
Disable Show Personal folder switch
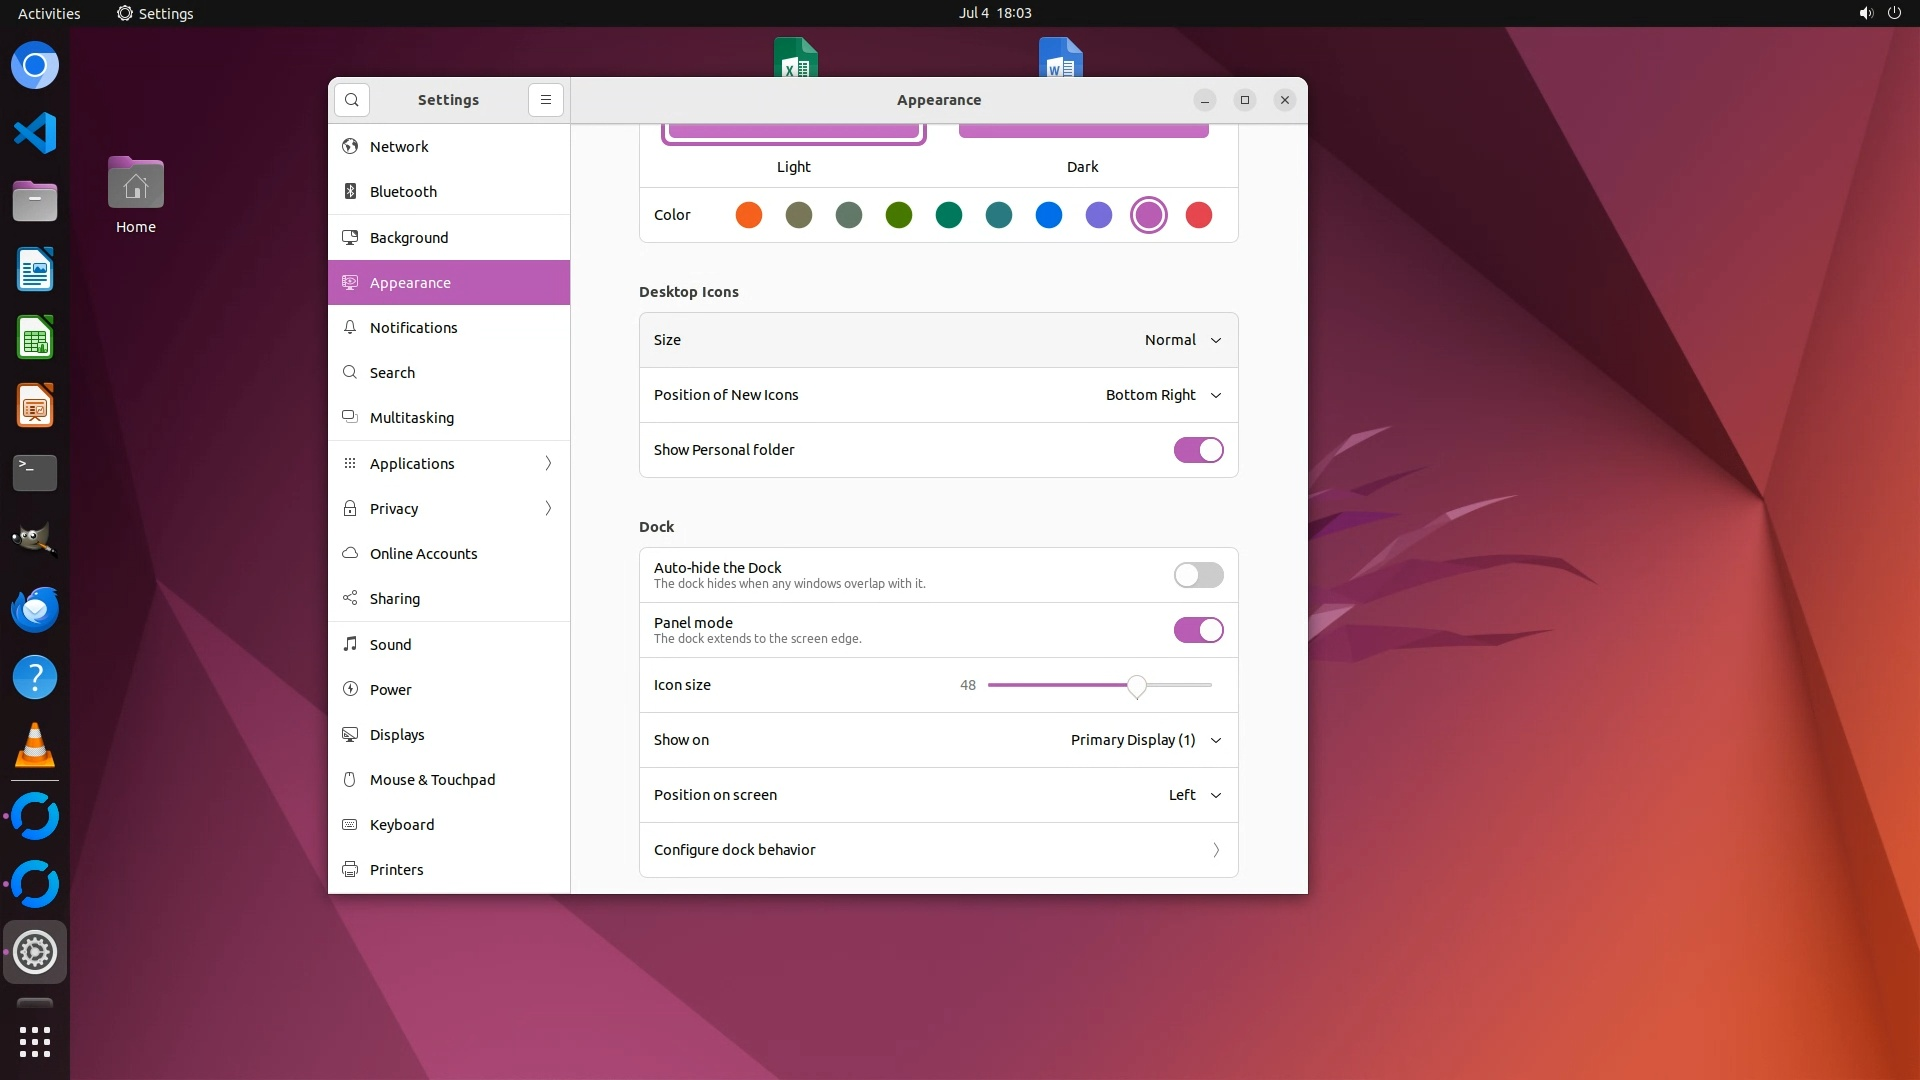pos(1198,450)
